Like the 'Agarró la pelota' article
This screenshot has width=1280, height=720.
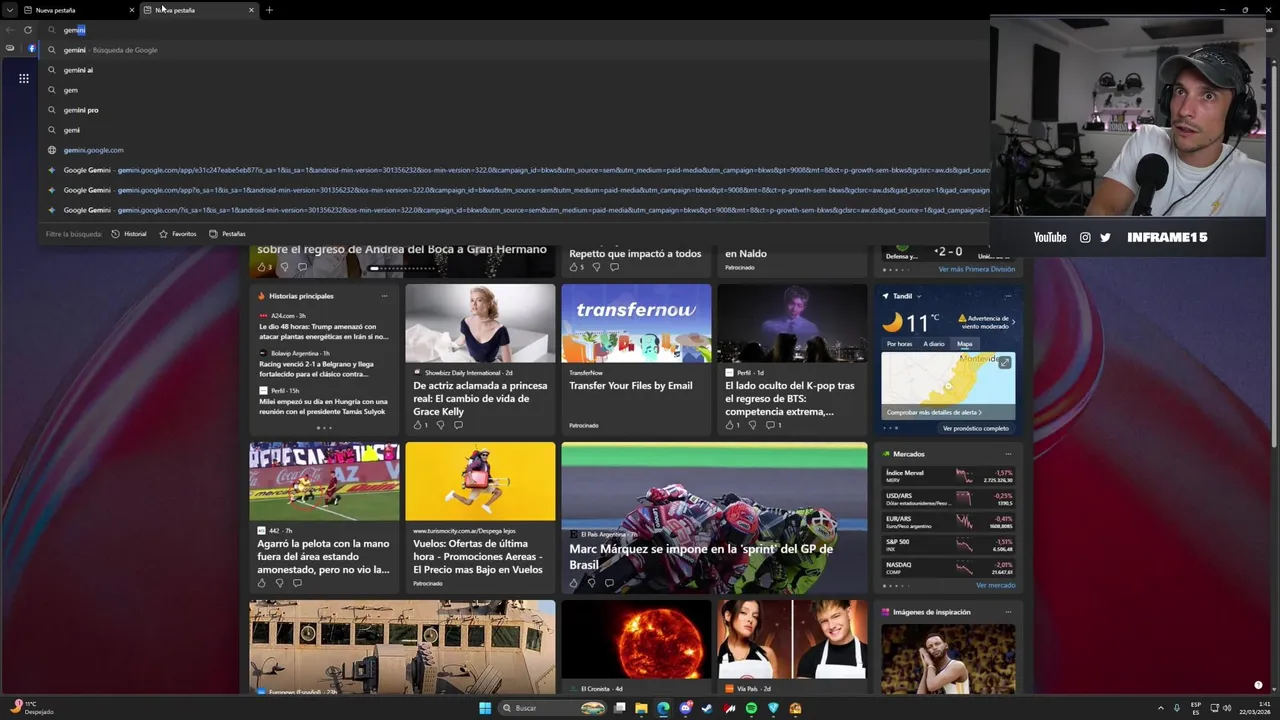point(262,583)
